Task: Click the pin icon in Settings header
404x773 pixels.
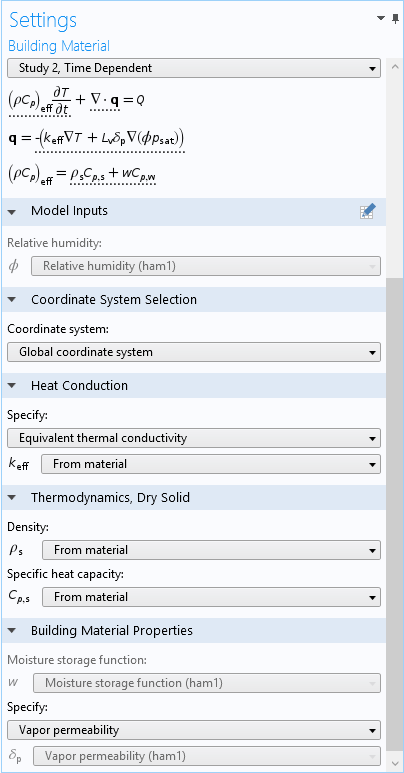Action: 395,18
